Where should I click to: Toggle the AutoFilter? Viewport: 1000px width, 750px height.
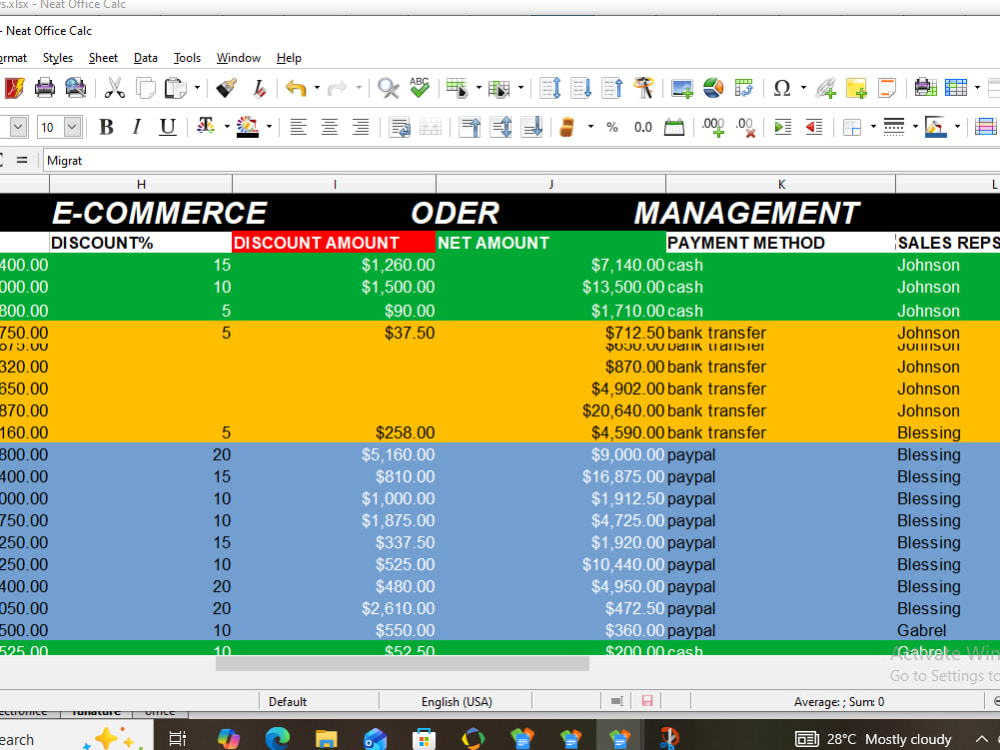click(x=643, y=87)
